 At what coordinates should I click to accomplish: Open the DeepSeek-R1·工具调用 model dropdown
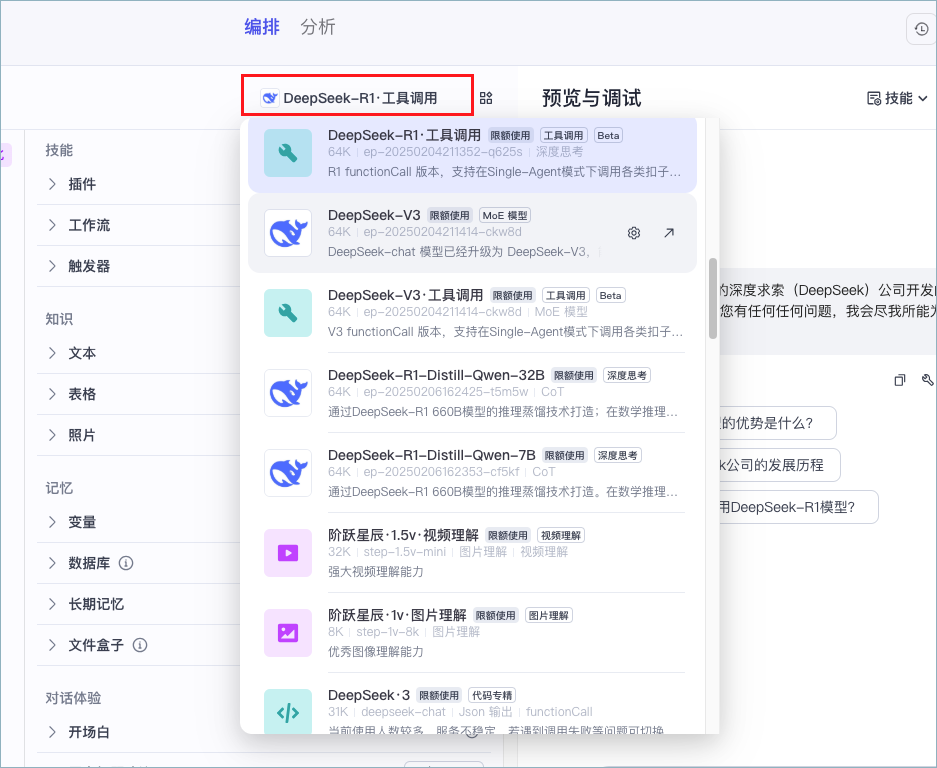[x=357, y=96]
